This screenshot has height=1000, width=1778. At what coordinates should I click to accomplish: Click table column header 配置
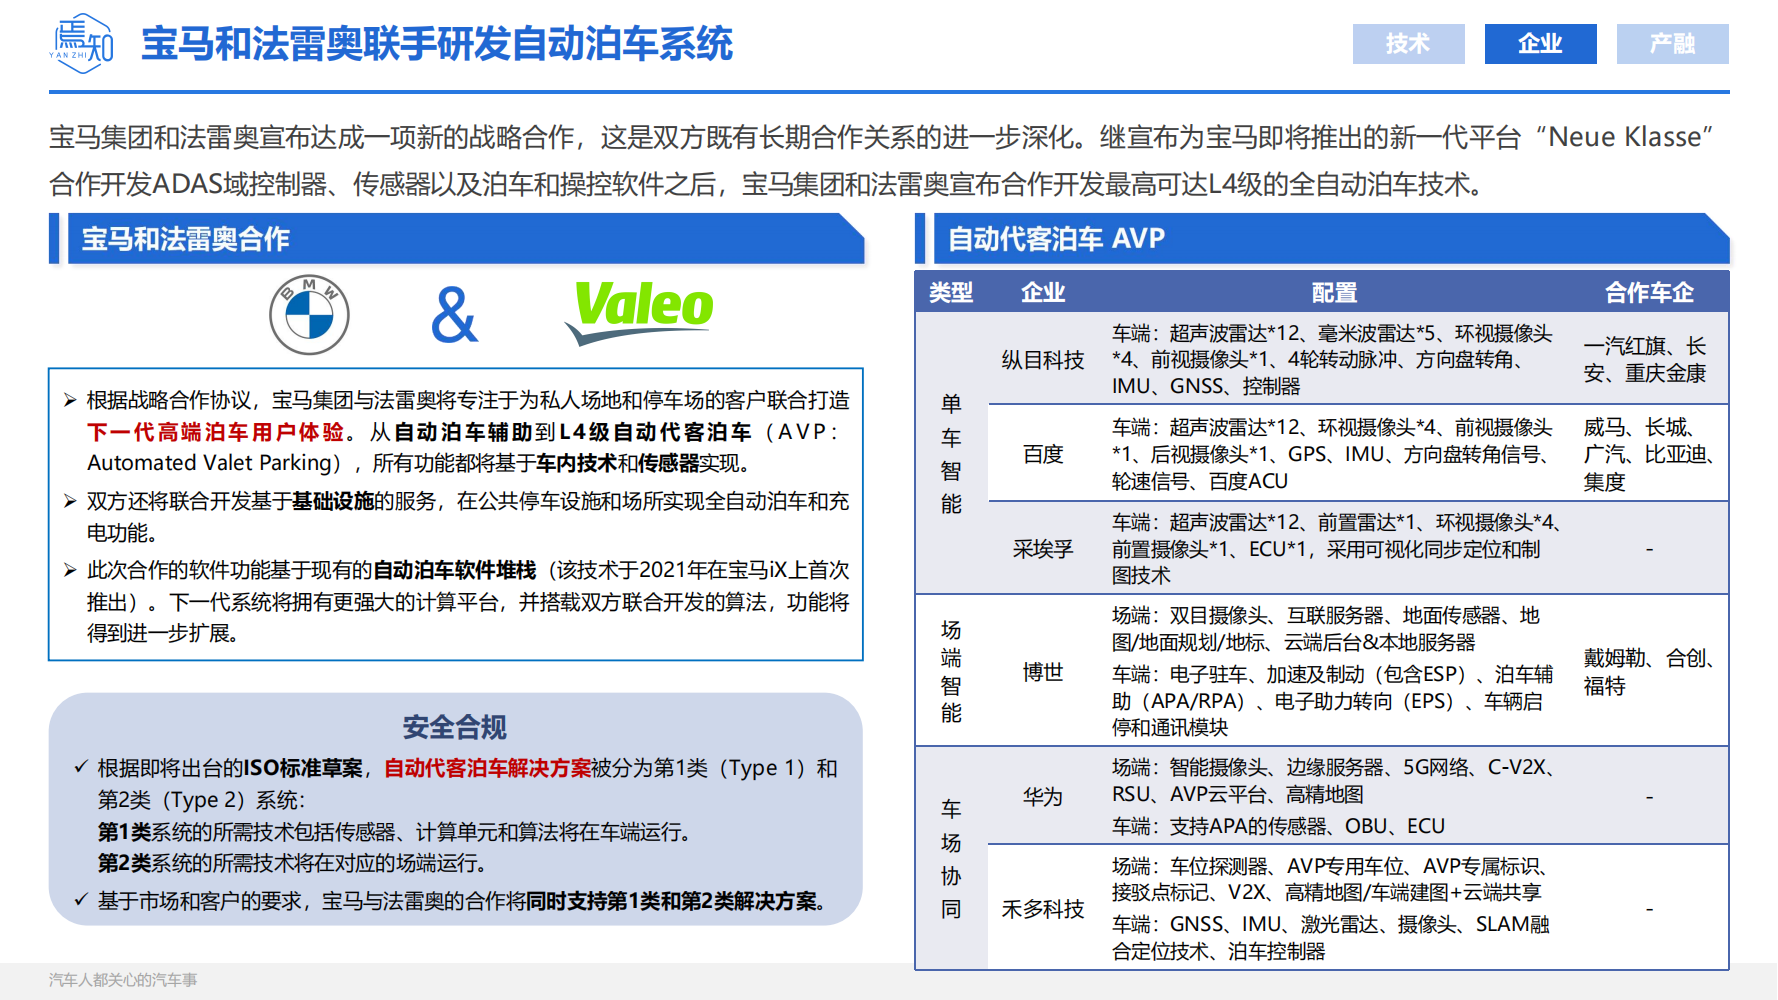pos(1334,292)
